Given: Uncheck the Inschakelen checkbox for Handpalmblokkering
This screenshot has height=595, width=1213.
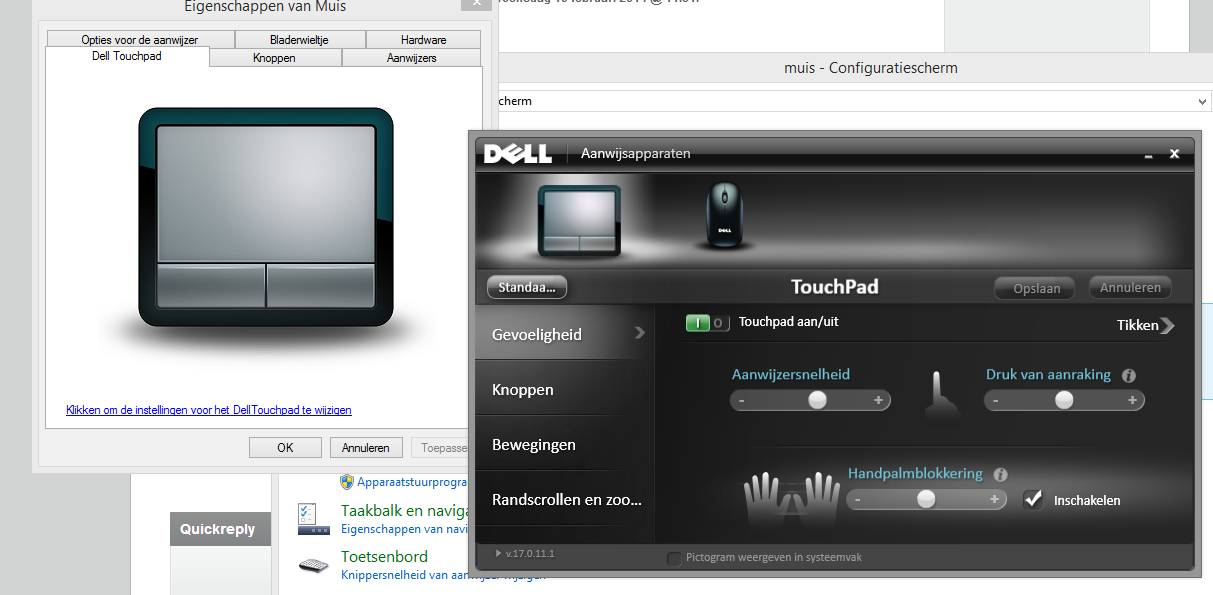Looking at the screenshot, I should pos(1034,499).
